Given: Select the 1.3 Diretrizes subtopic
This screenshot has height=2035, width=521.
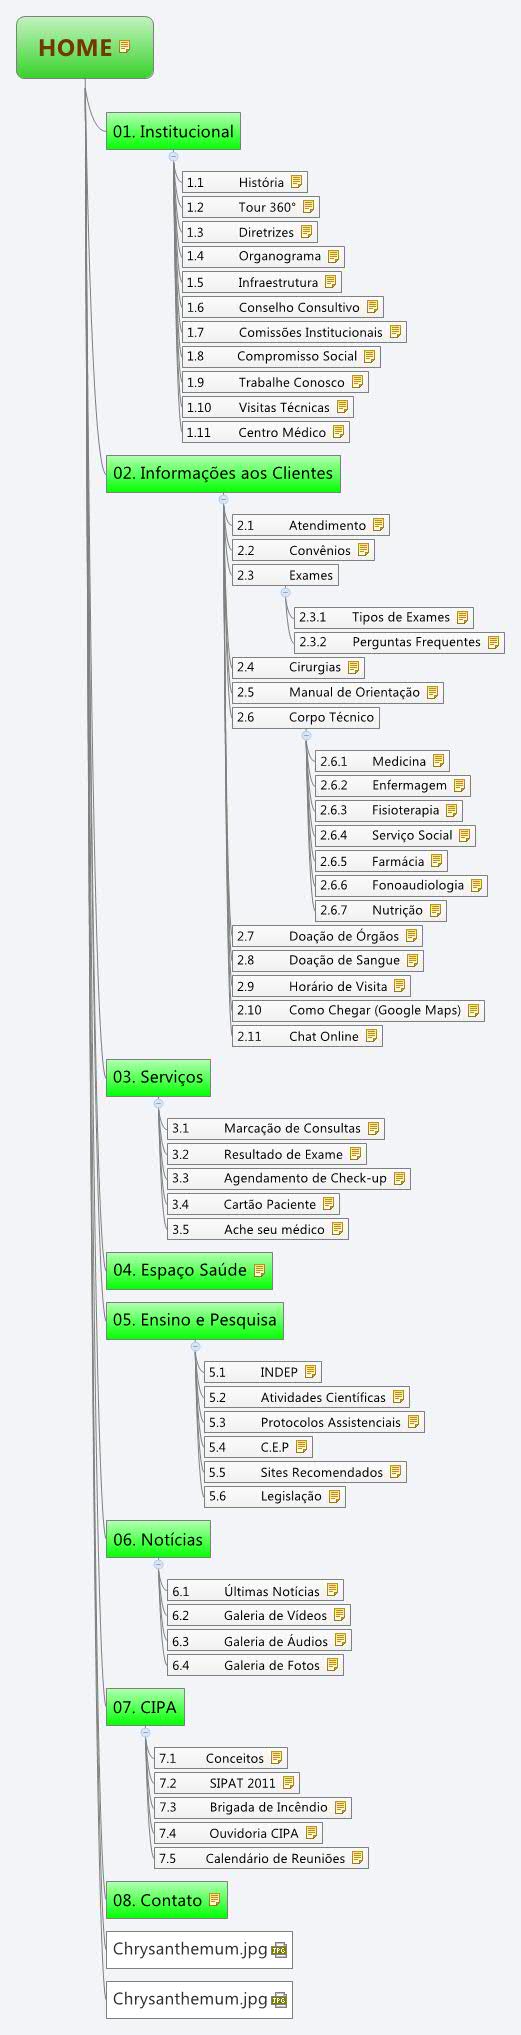Looking at the screenshot, I should (x=250, y=232).
